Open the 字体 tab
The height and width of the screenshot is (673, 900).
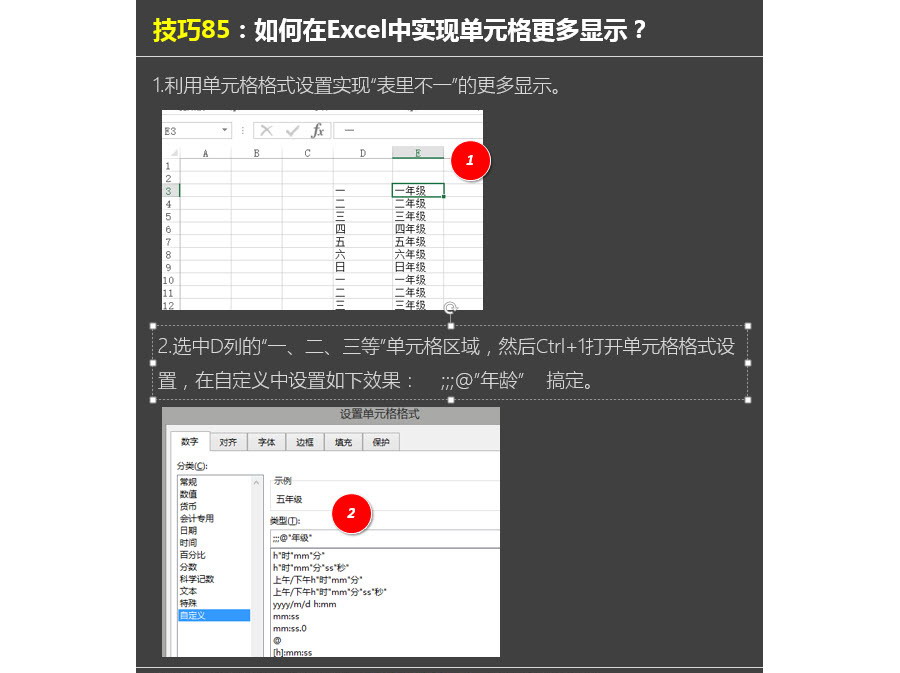[266, 442]
